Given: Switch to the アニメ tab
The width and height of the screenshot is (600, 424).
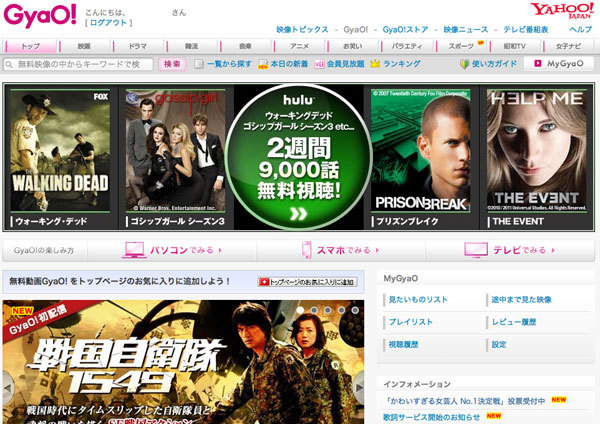Looking at the screenshot, I should [x=299, y=46].
